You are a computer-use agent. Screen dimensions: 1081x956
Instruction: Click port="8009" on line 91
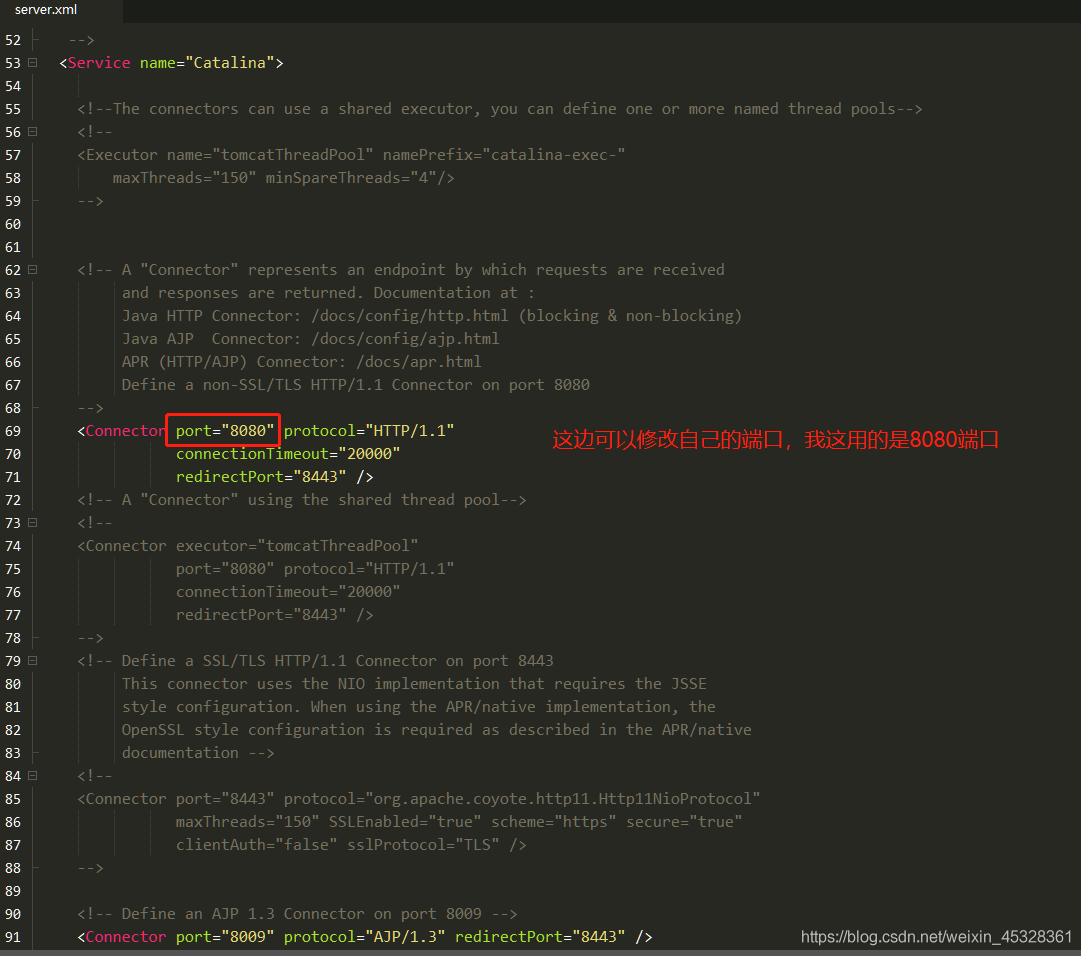[x=225, y=937]
